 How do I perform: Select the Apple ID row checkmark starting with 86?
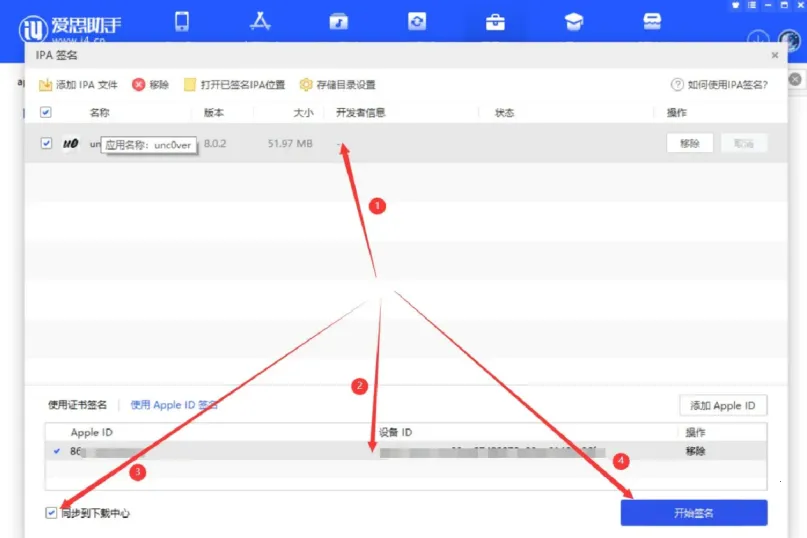point(57,451)
